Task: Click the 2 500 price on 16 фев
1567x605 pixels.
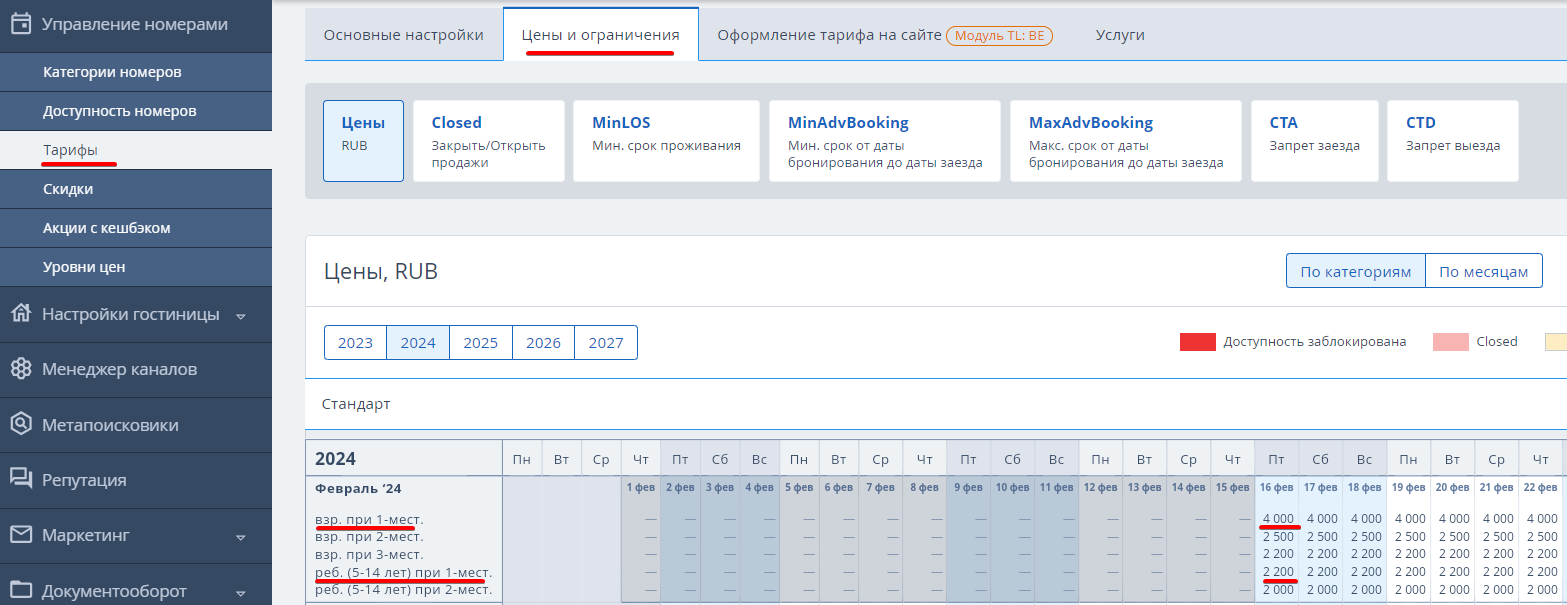Action: pos(1278,537)
